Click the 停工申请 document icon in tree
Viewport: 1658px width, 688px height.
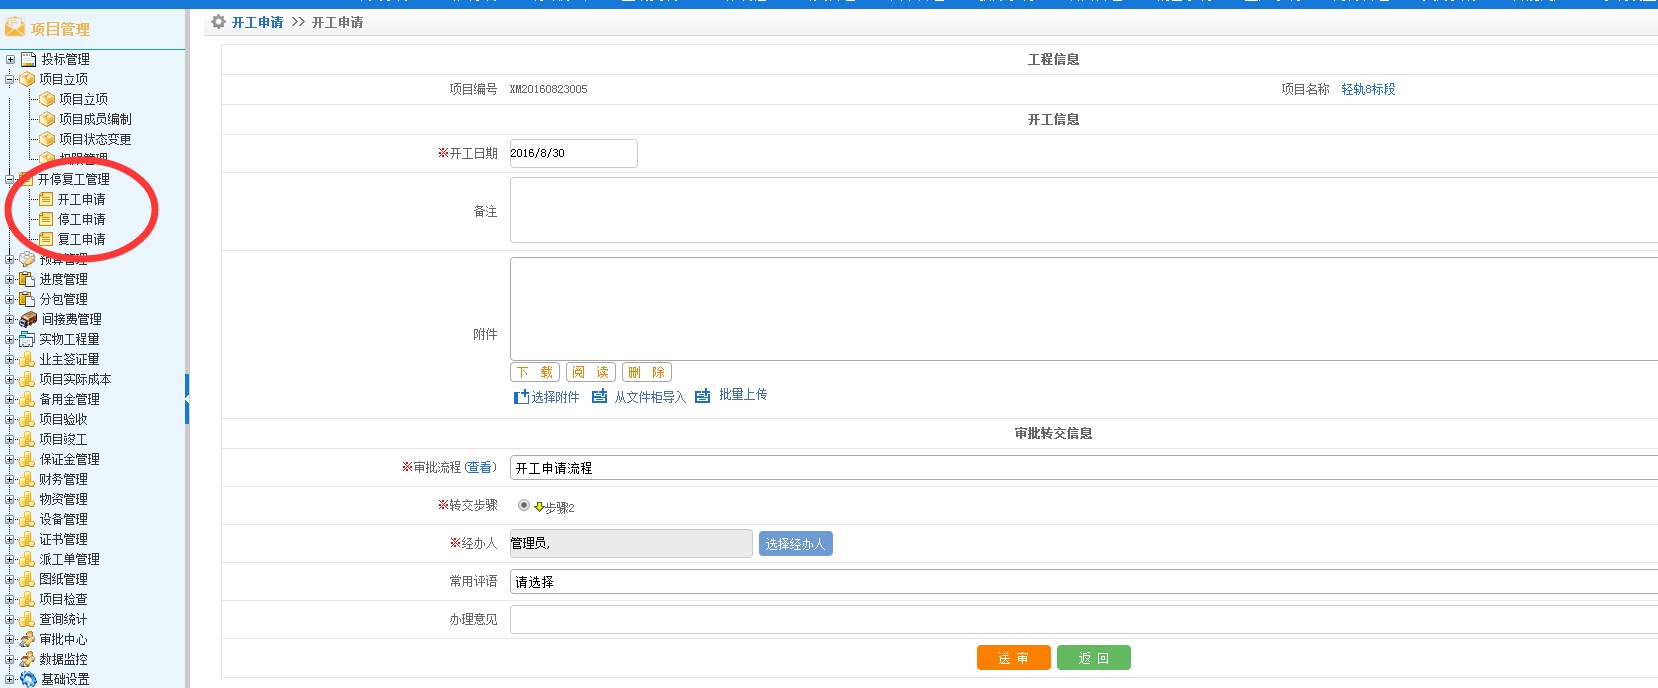click(x=46, y=219)
